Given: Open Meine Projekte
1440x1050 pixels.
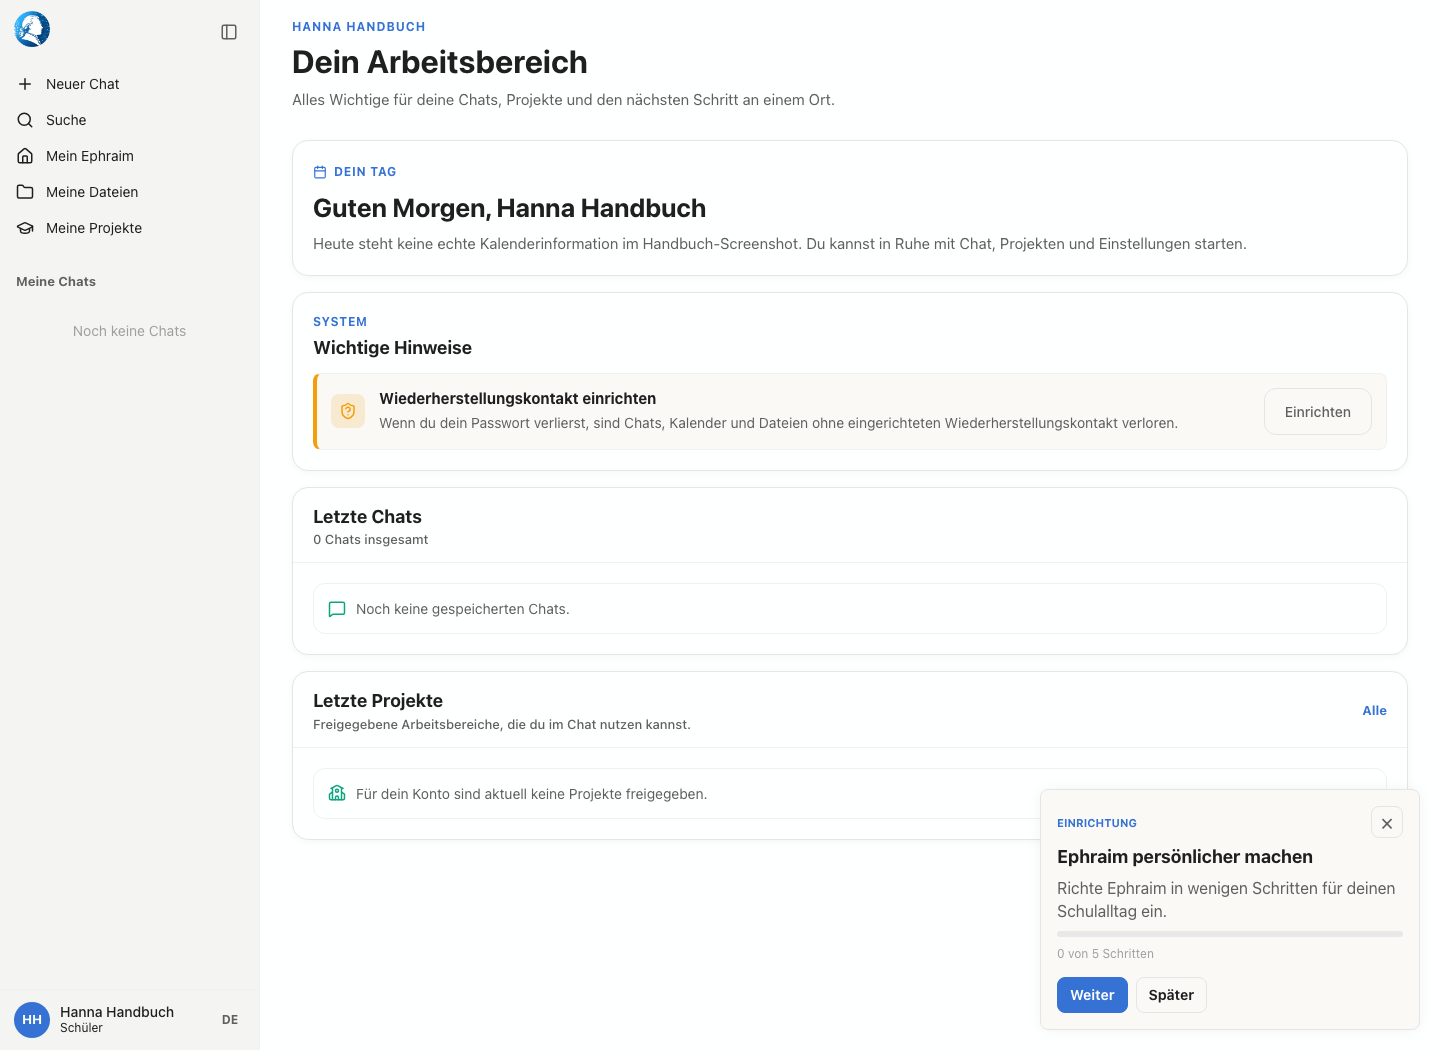Looking at the screenshot, I should tap(130, 228).
